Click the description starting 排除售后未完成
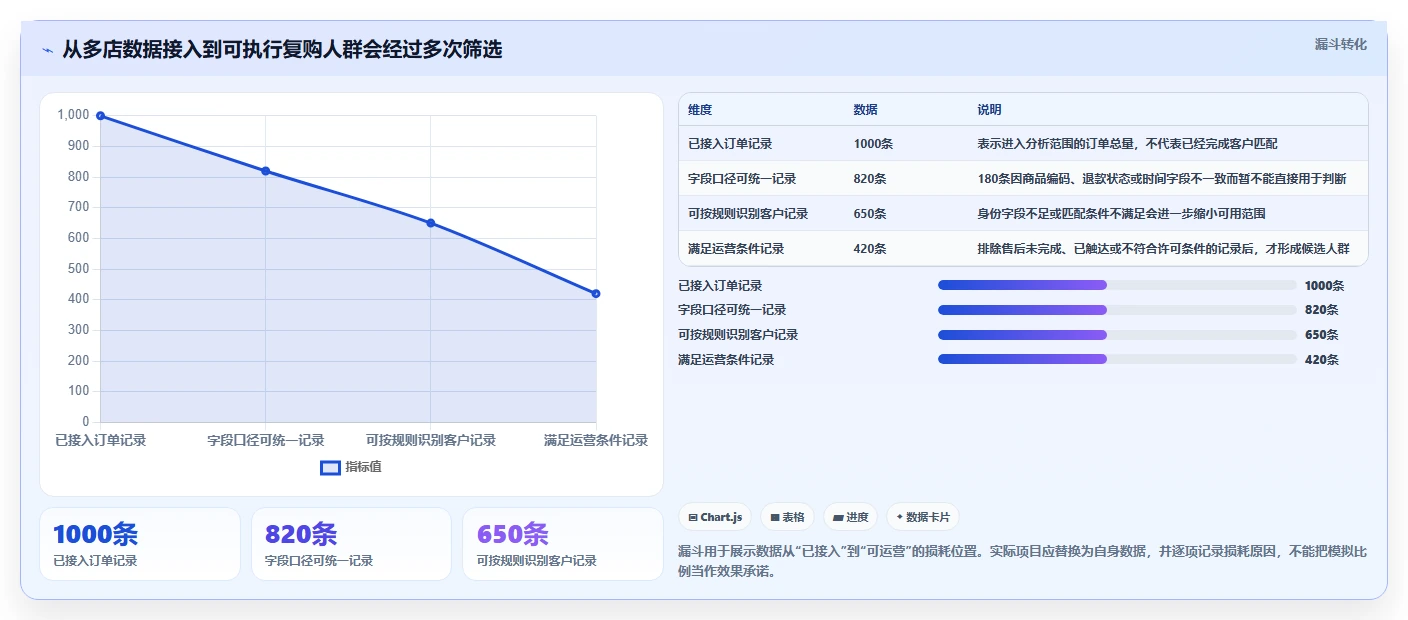 [1163, 249]
